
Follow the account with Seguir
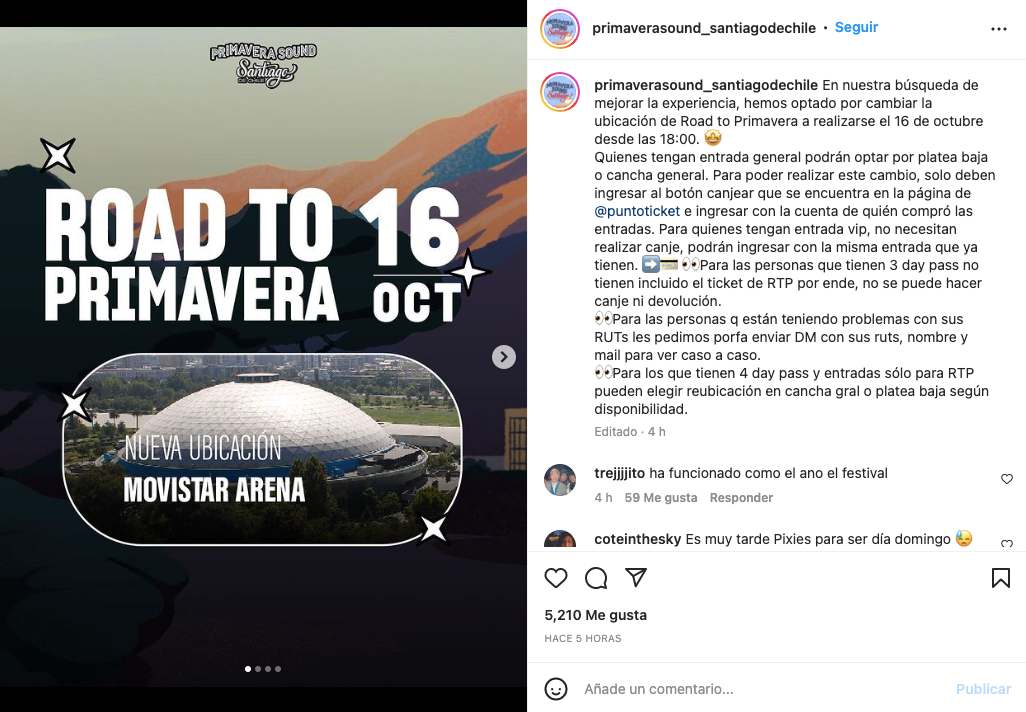coord(856,27)
